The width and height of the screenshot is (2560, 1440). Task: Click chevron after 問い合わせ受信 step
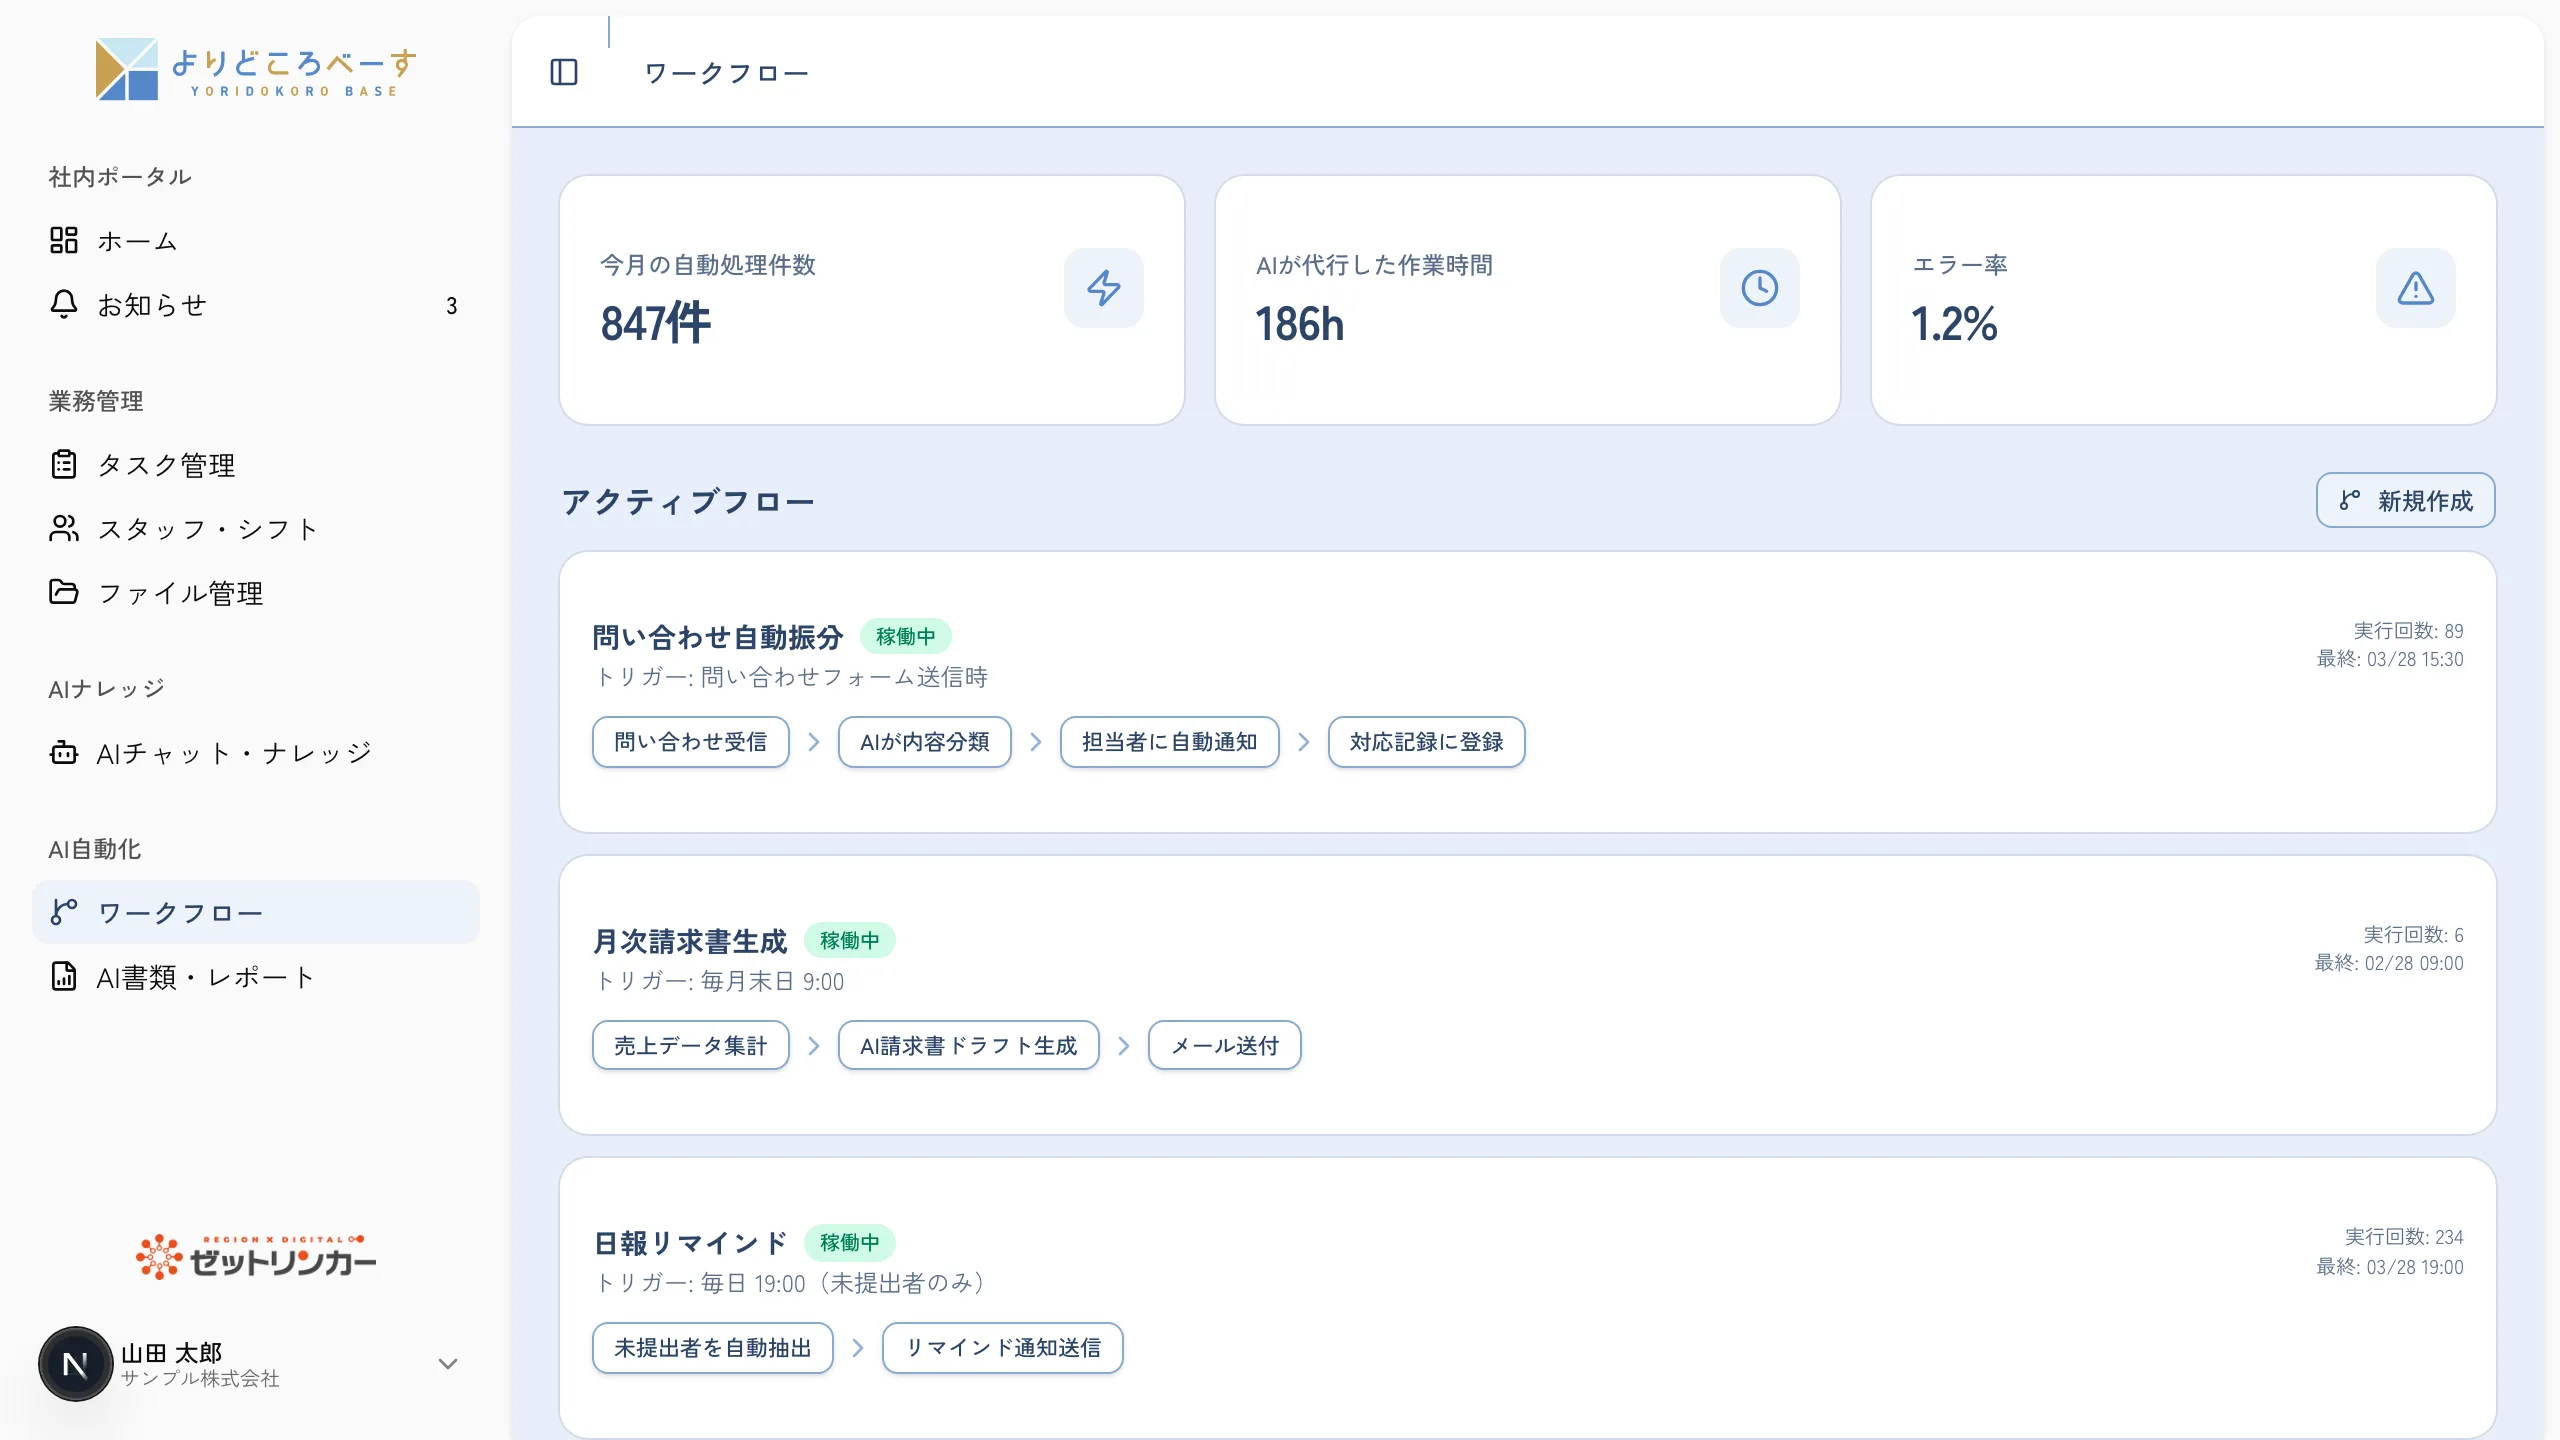tap(814, 742)
